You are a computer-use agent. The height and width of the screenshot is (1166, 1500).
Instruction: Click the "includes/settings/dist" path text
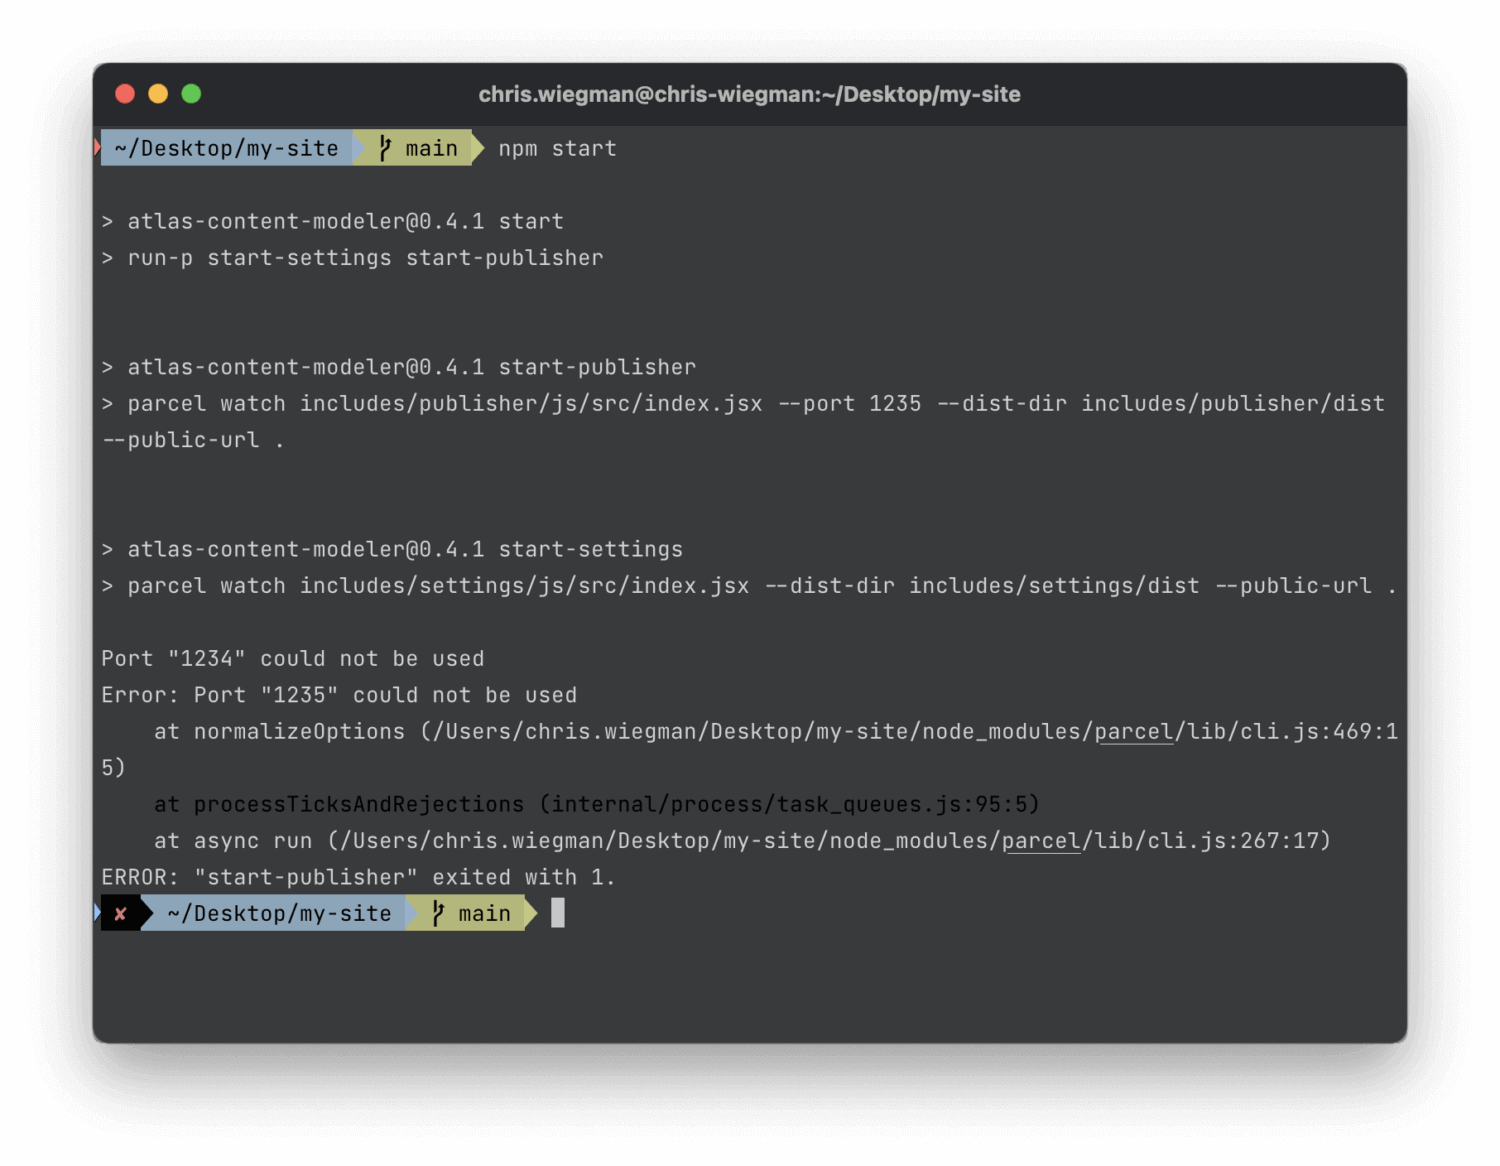tap(1054, 586)
